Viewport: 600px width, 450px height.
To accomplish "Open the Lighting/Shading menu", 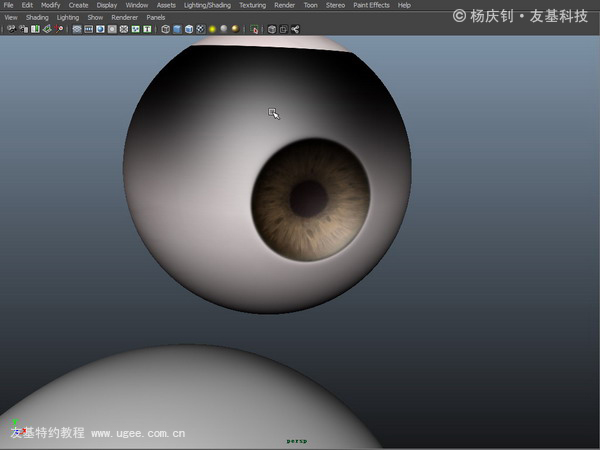I will pyautogui.click(x=207, y=5).
